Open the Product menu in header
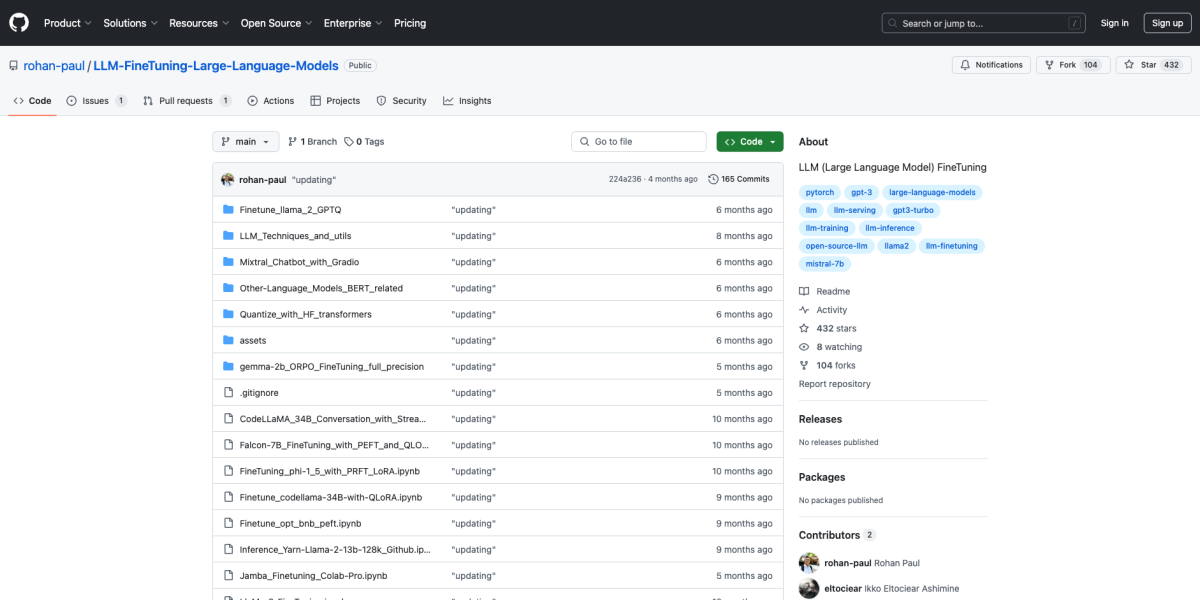 67,23
